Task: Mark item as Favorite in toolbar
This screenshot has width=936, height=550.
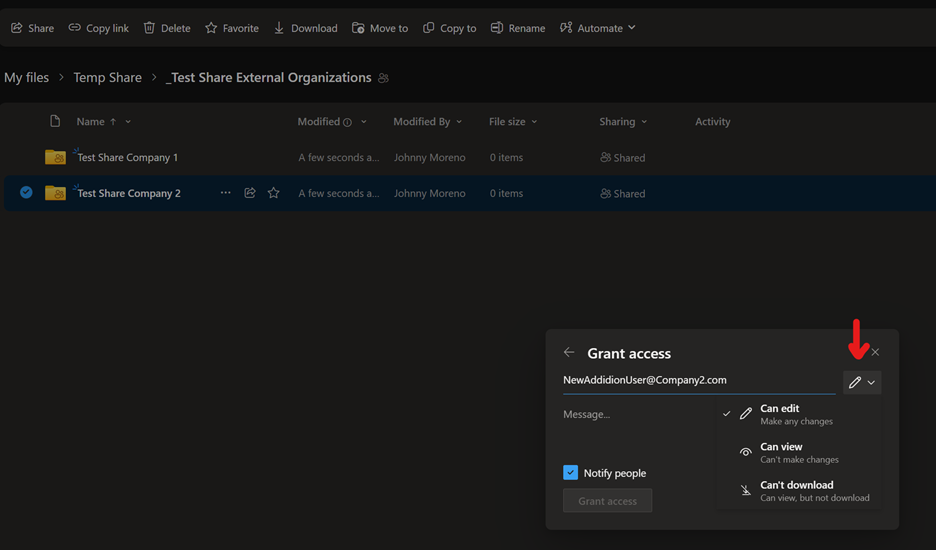Action: pos(232,28)
